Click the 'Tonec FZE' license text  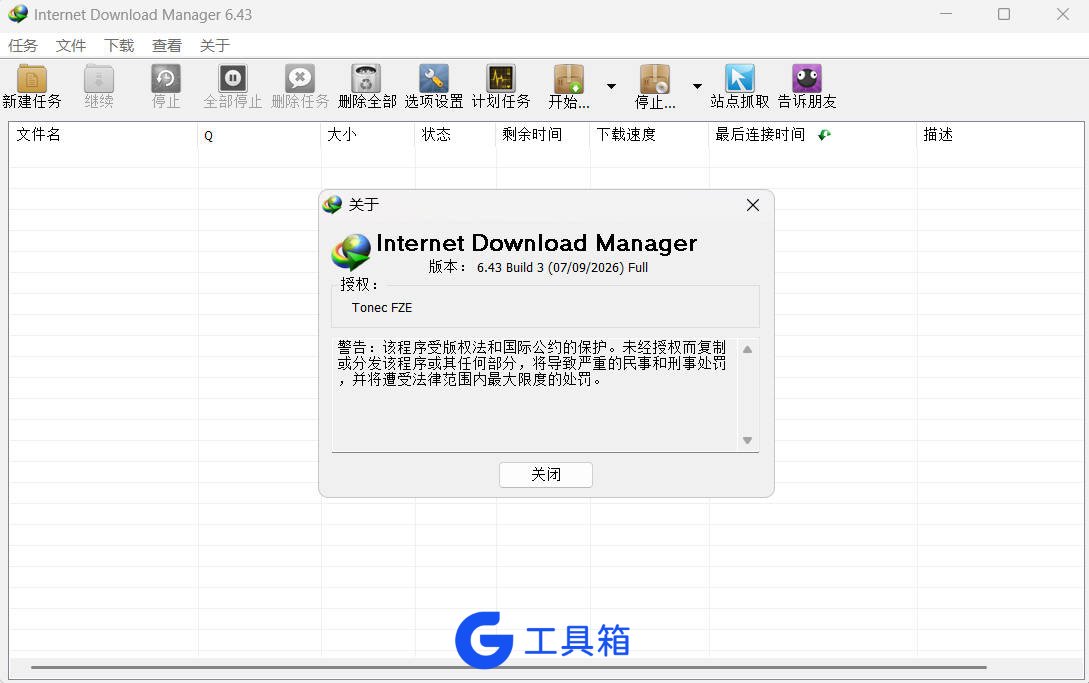pos(382,308)
